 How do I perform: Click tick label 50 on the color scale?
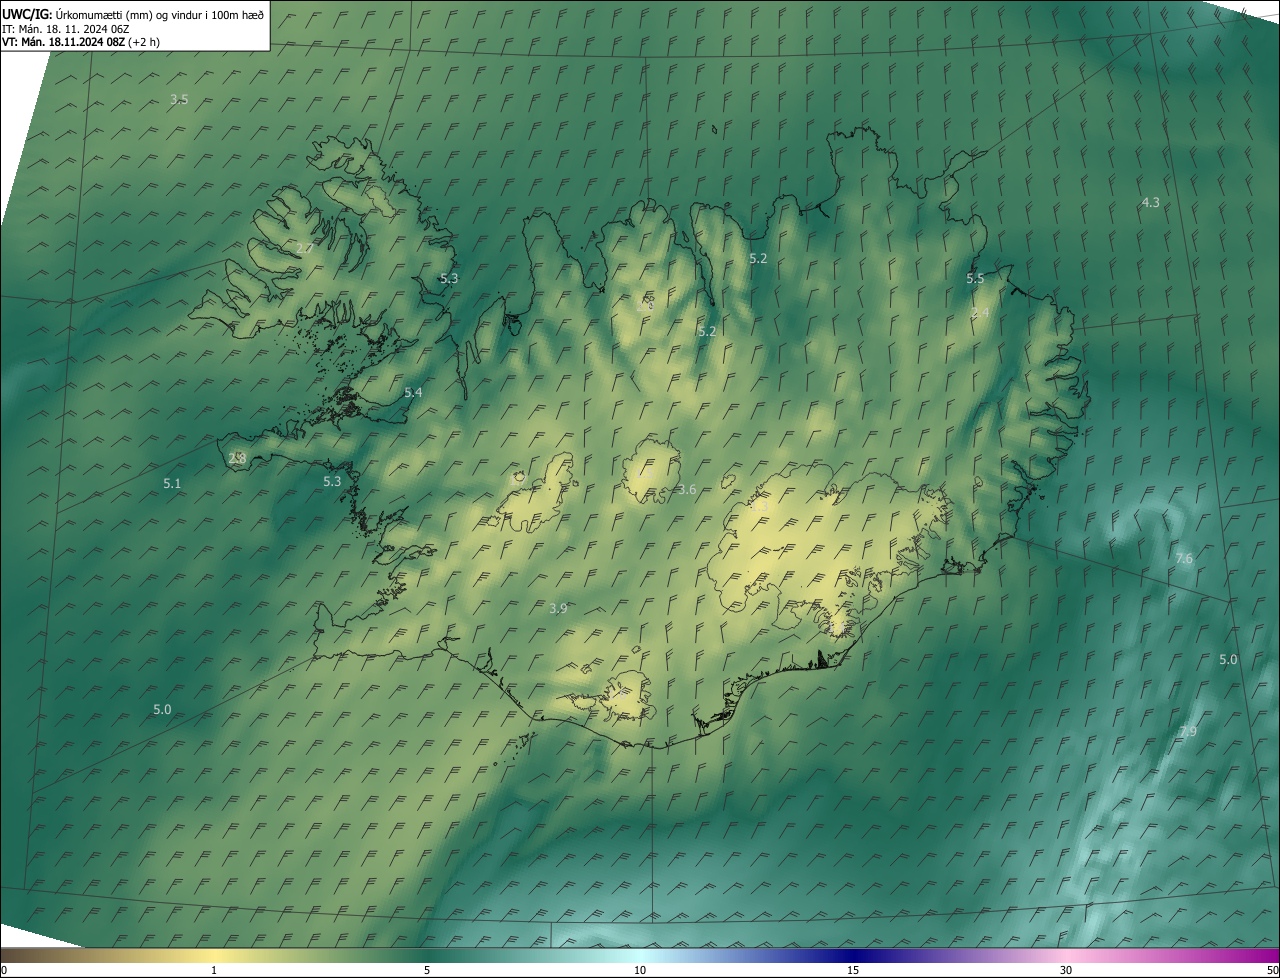coord(1272,970)
